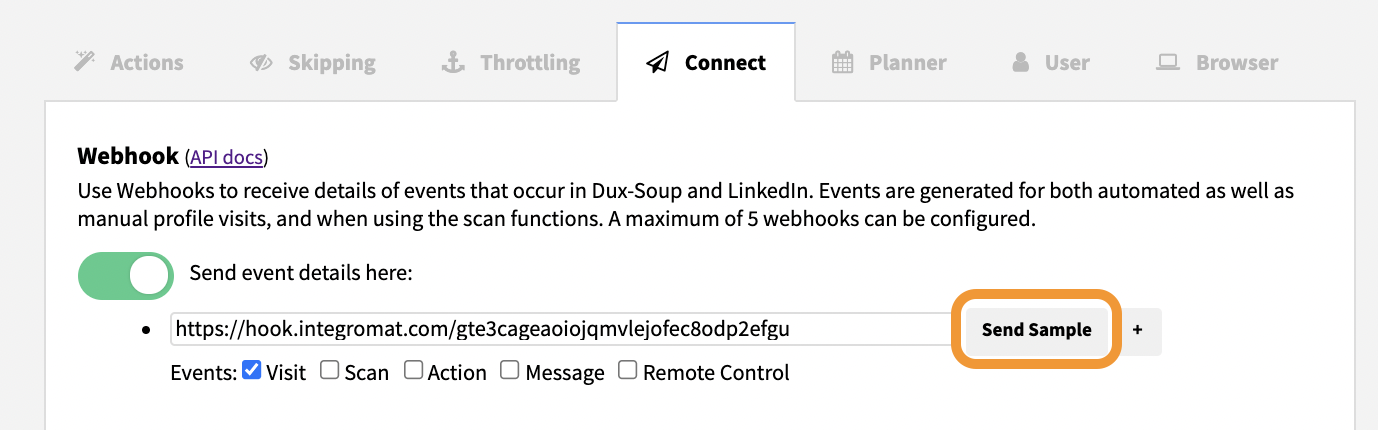This screenshot has width=1378, height=430.
Task: Uncheck the Visit event checkbox
Action: click(x=251, y=371)
